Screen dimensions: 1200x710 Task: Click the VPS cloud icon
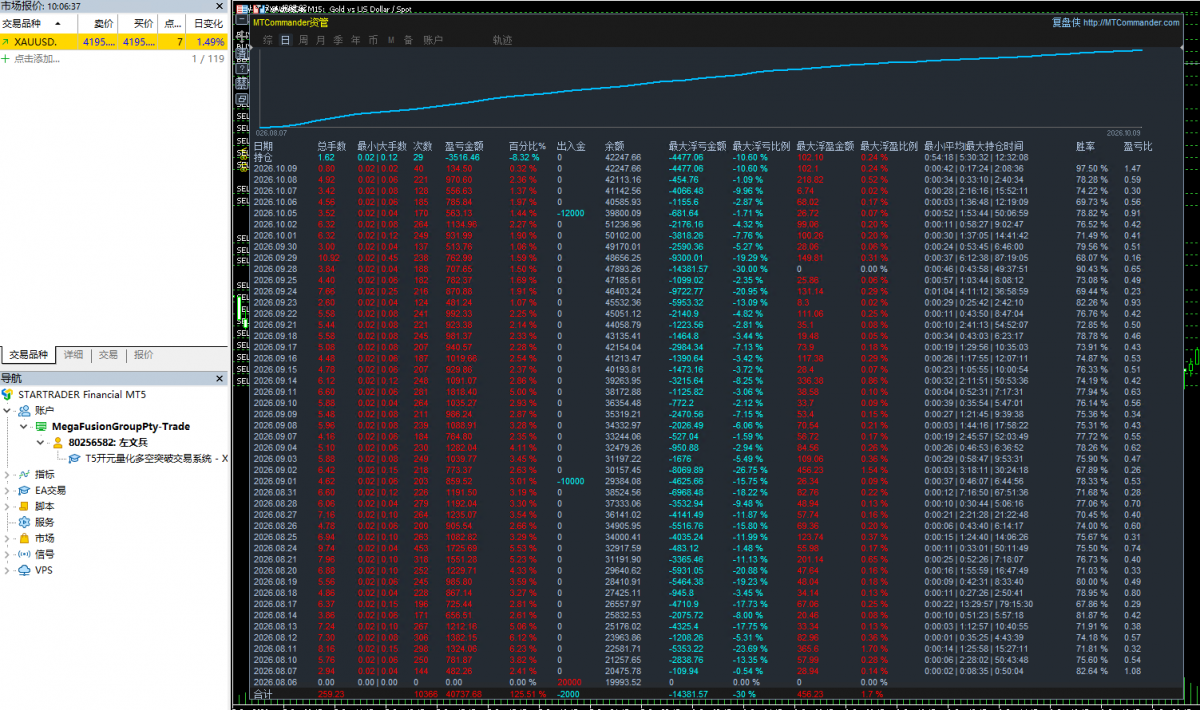[x=24, y=570]
